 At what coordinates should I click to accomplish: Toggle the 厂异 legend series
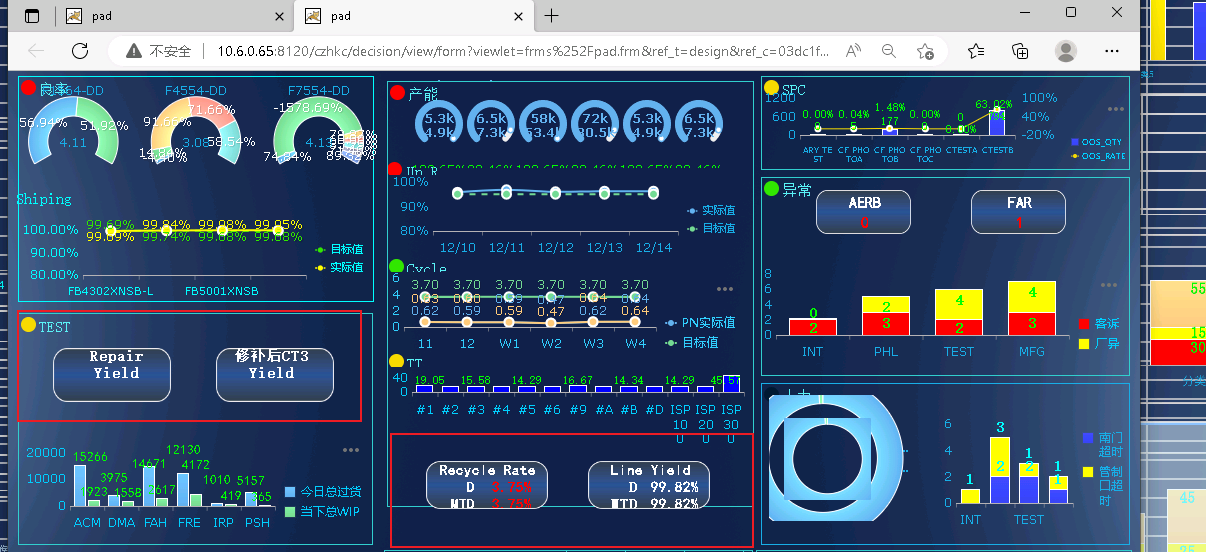tap(1099, 343)
